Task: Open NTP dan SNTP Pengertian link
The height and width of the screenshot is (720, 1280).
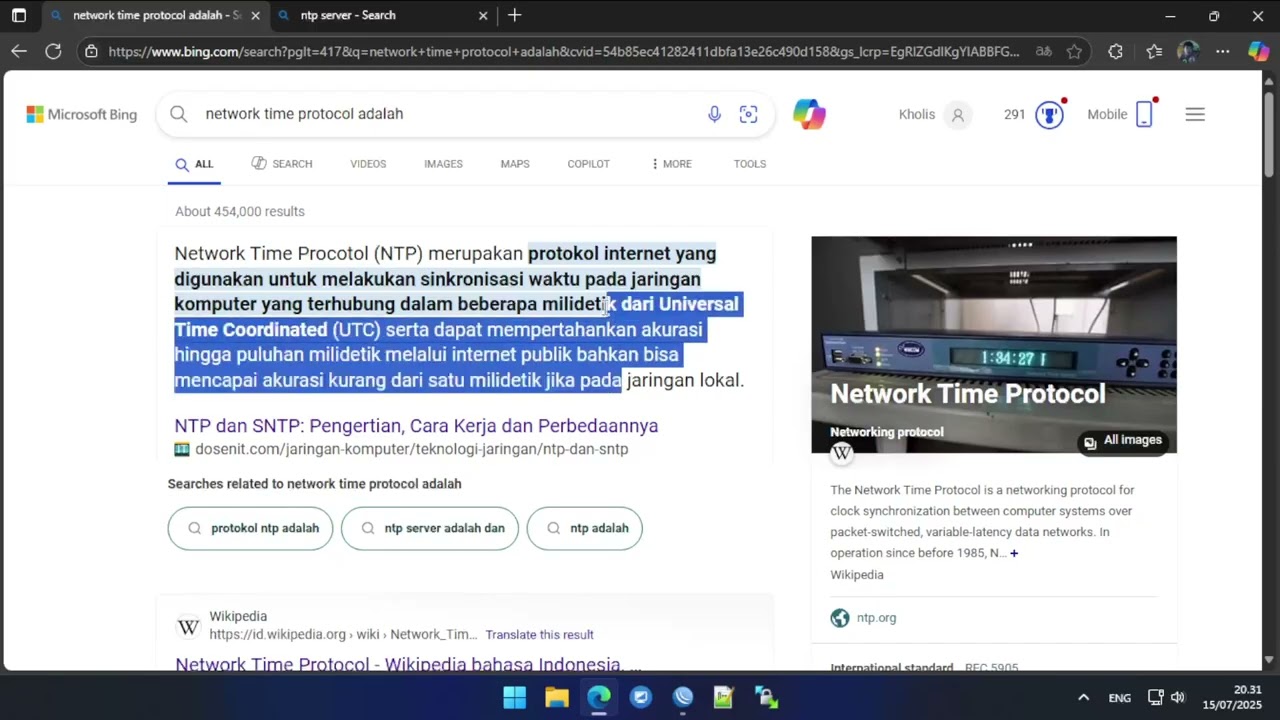Action: pos(416,426)
